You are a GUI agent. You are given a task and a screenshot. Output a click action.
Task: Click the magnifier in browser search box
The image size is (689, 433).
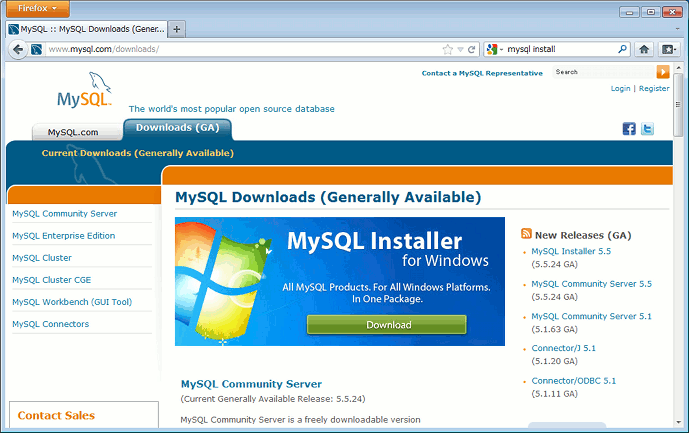click(x=622, y=49)
